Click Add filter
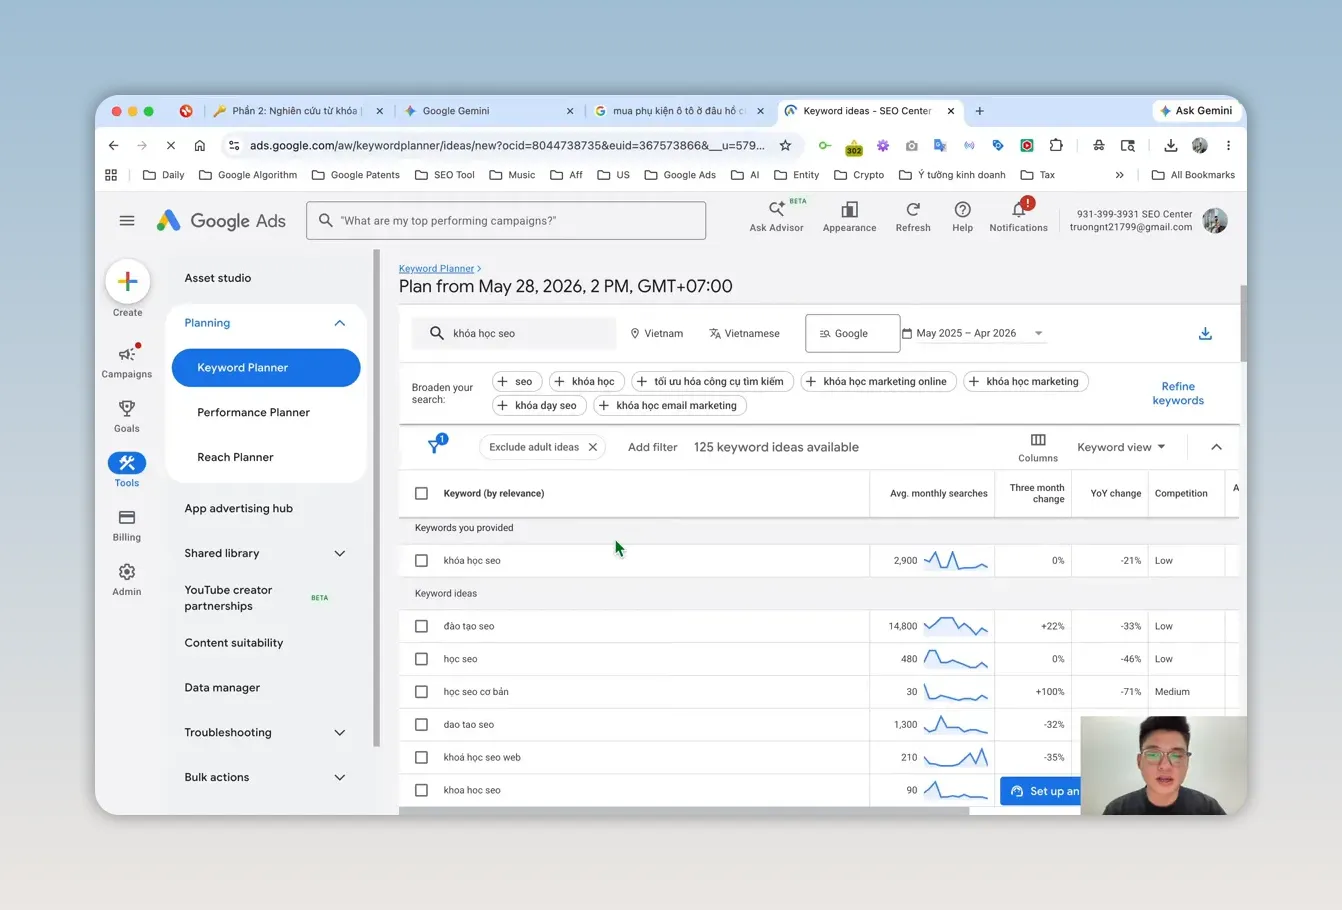The image size is (1342, 910). 652,447
